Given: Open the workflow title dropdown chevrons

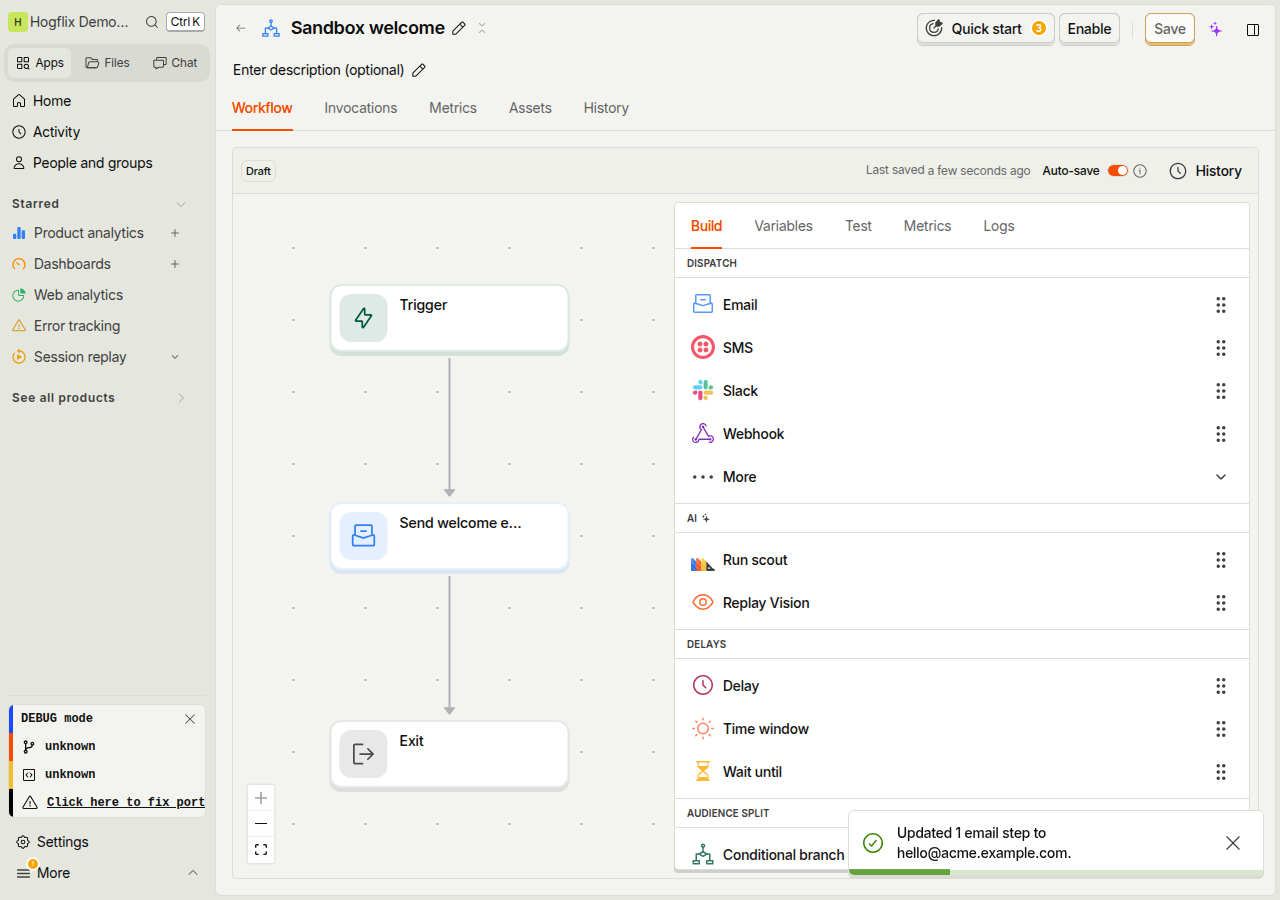Looking at the screenshot, I should tap(482, 28).
